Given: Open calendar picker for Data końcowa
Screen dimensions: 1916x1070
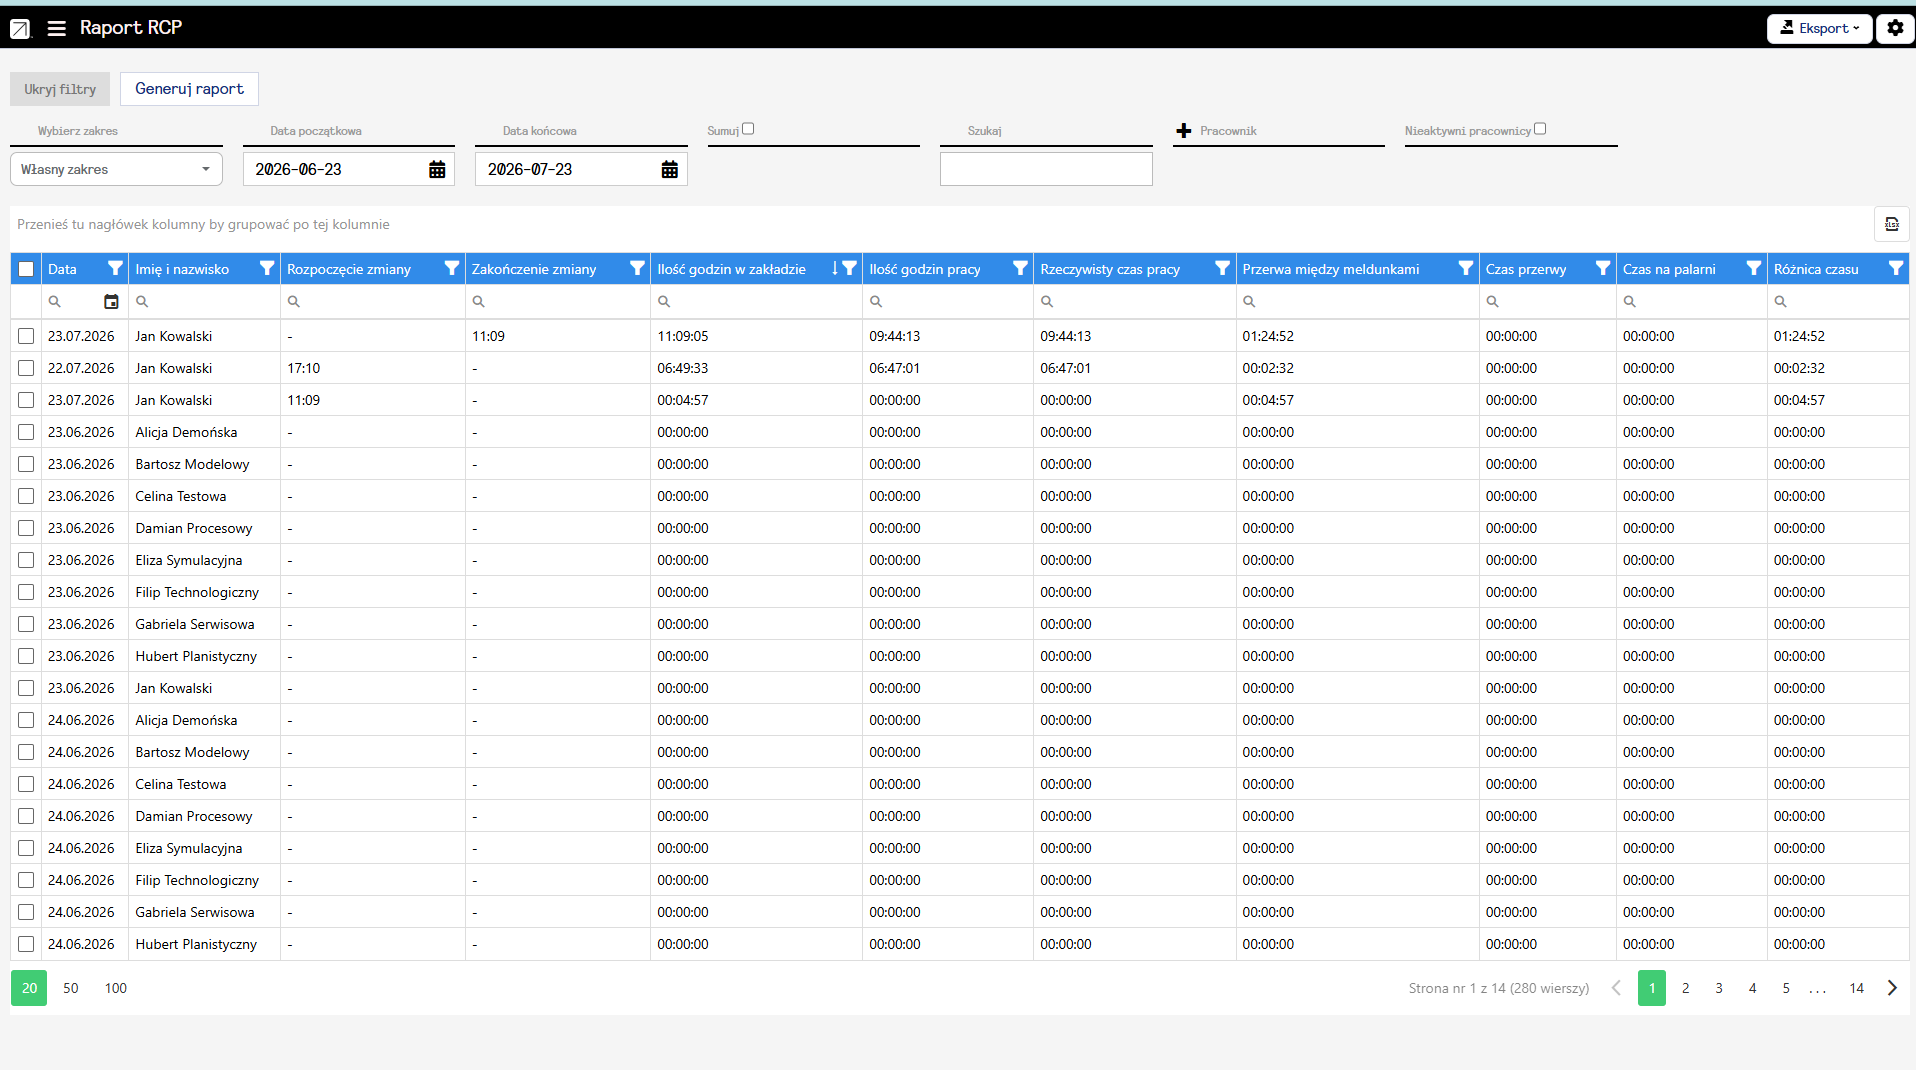Looking at the screenshot, I should [x=670, y=170].
